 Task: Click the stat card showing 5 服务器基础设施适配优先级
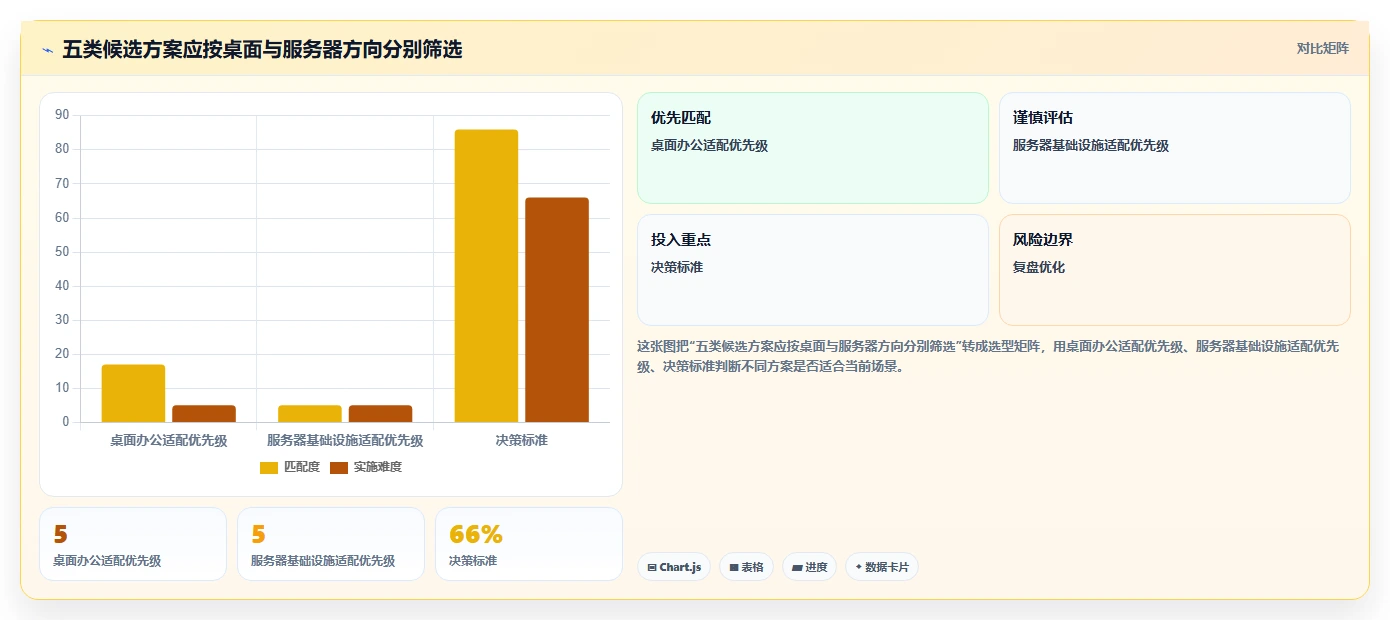click(331, 544)
